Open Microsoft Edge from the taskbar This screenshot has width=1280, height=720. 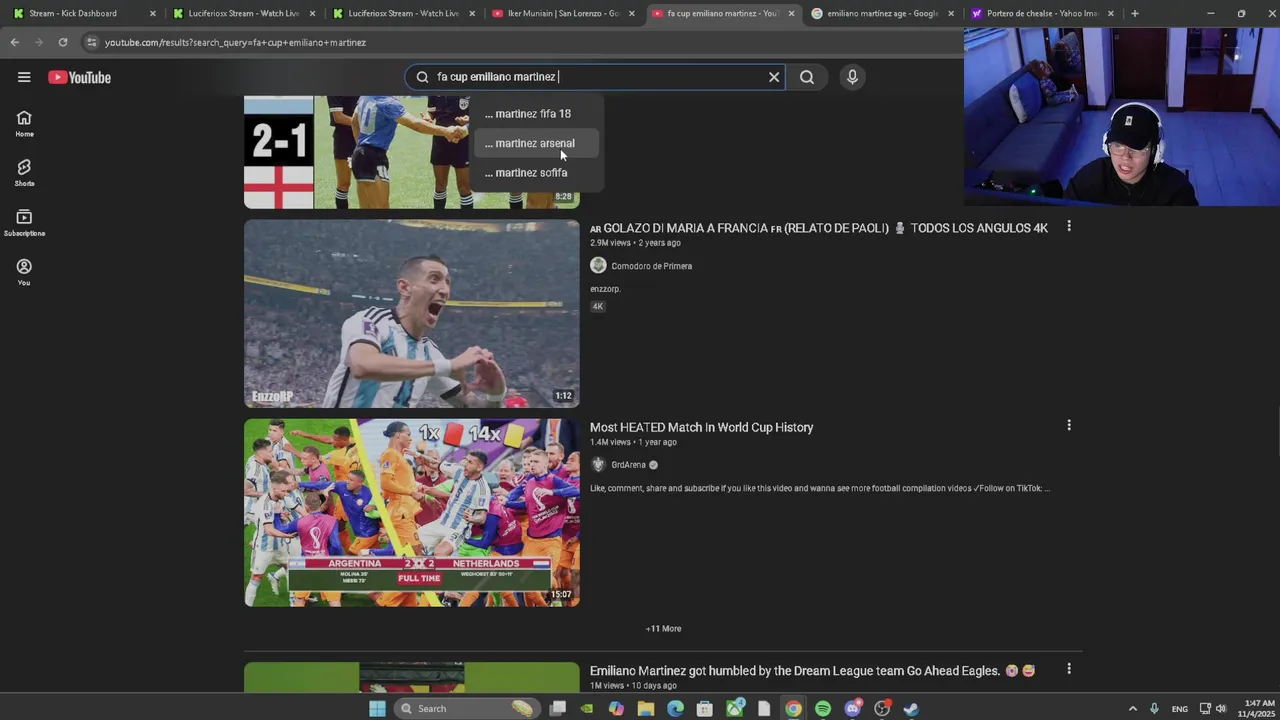coord(675,709)
